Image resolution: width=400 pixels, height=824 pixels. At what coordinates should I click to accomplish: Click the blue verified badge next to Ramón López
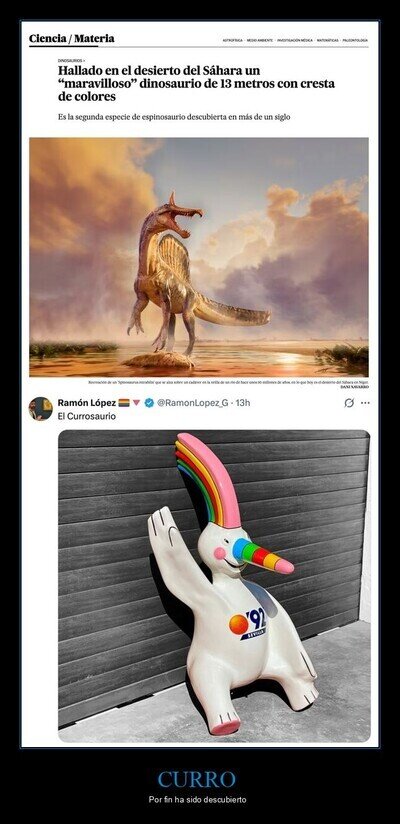coord(149,403)
